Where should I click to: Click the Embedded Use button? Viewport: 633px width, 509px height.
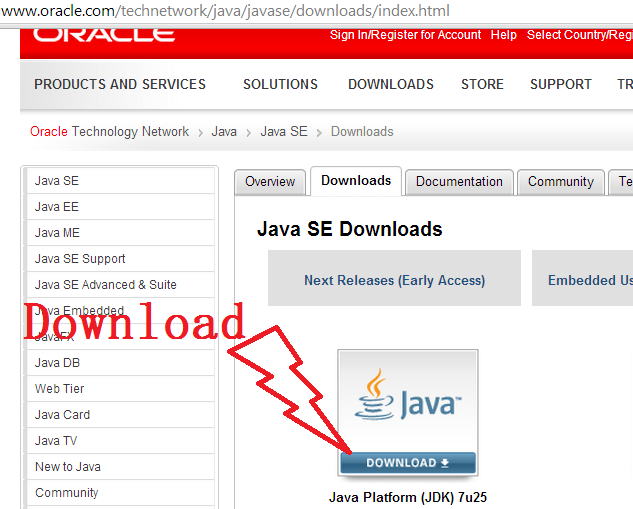583,278
